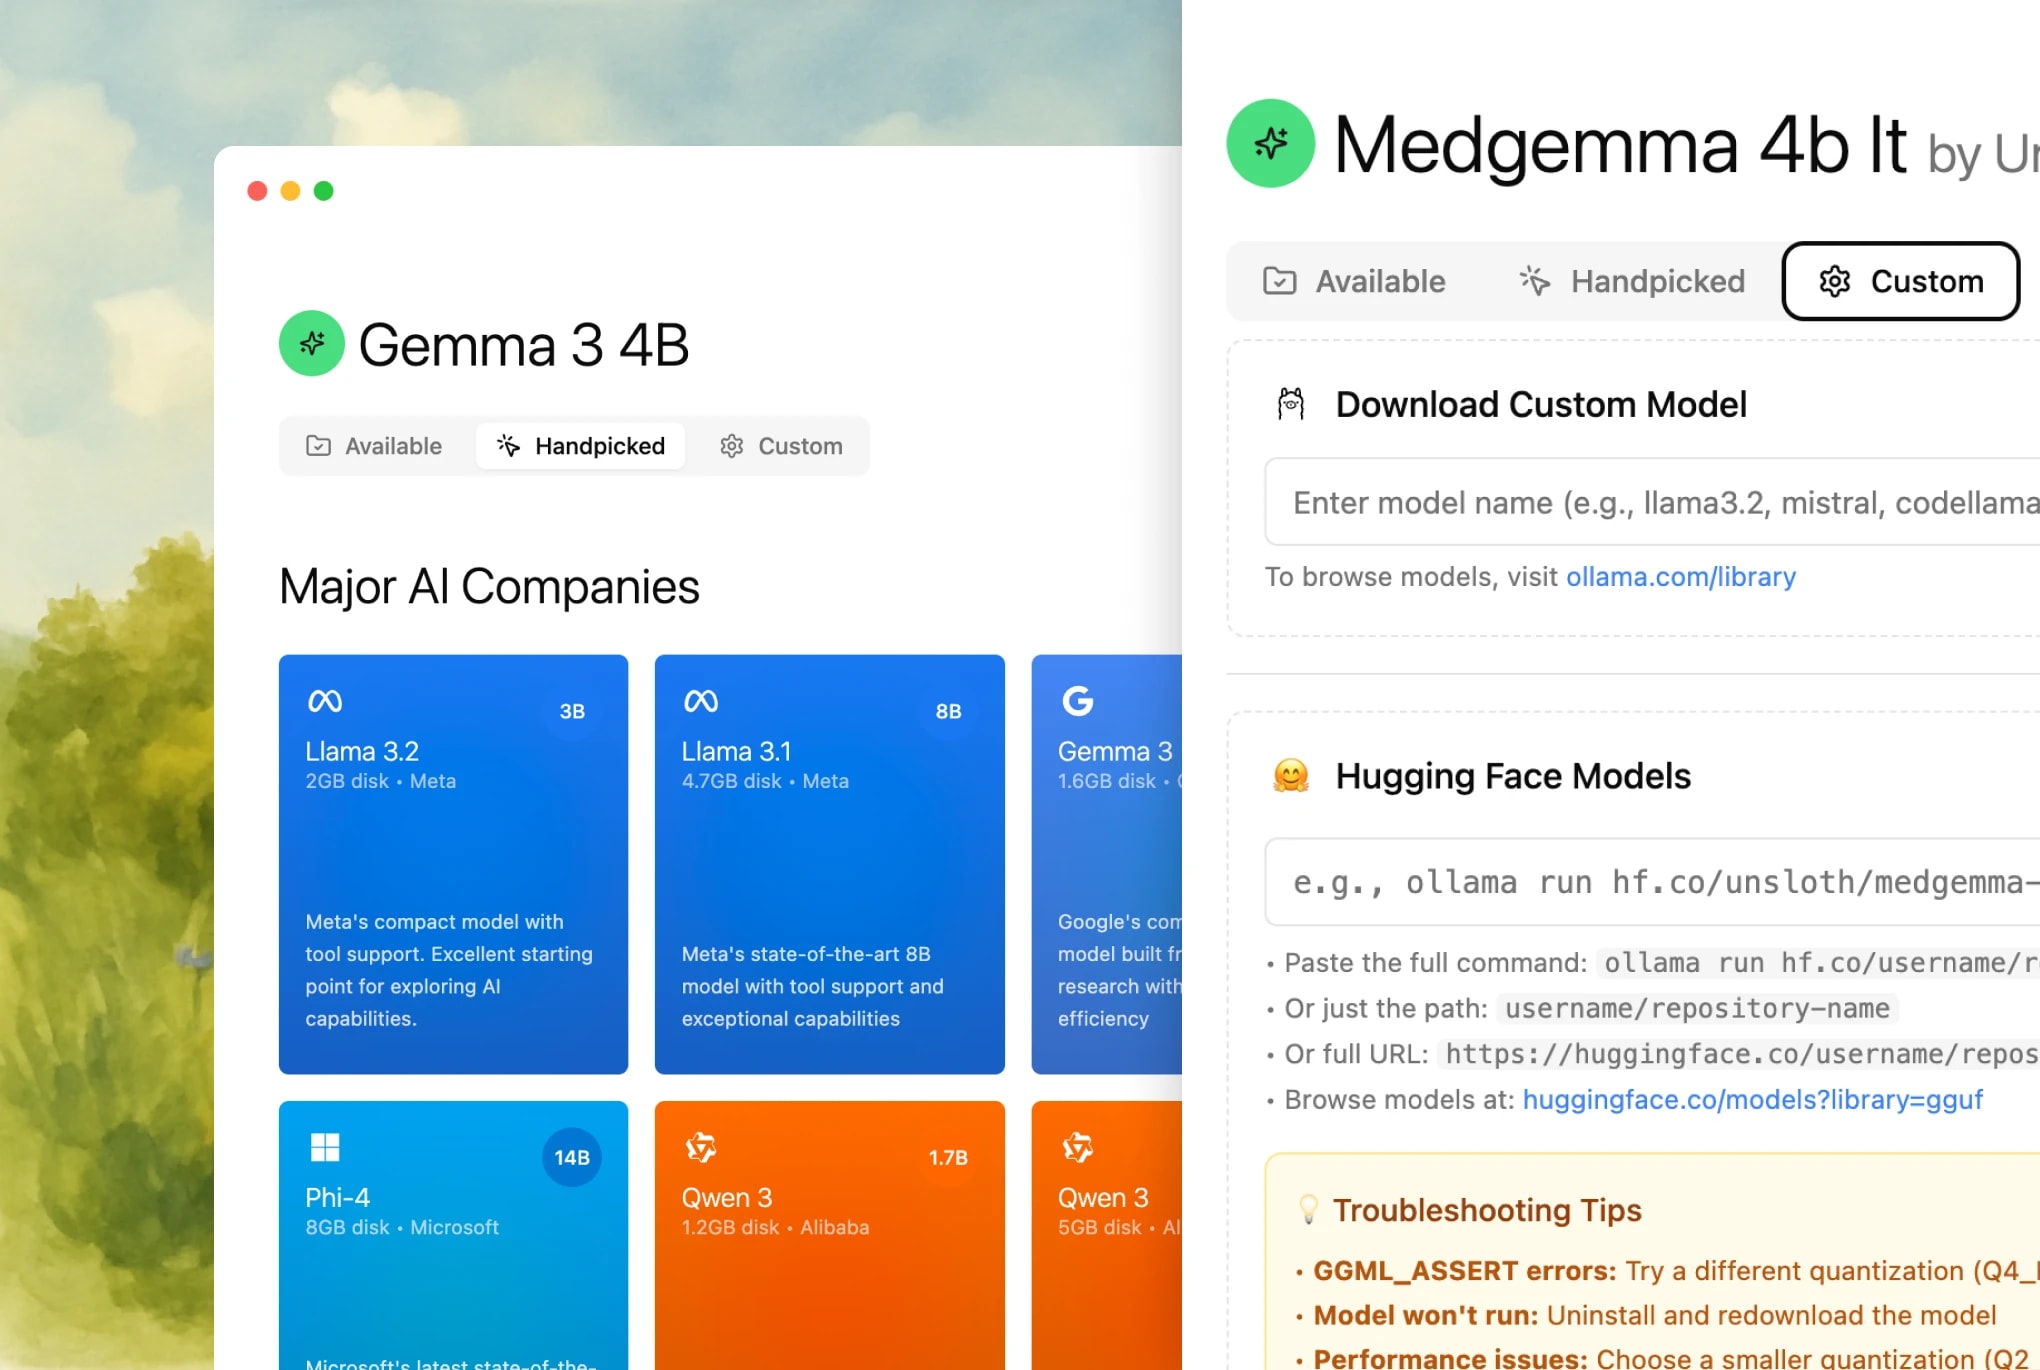2040x1370 pixels.
Task: Click the Major AI Companies heading
Action: pyautogui.click(x=489, y=587)
